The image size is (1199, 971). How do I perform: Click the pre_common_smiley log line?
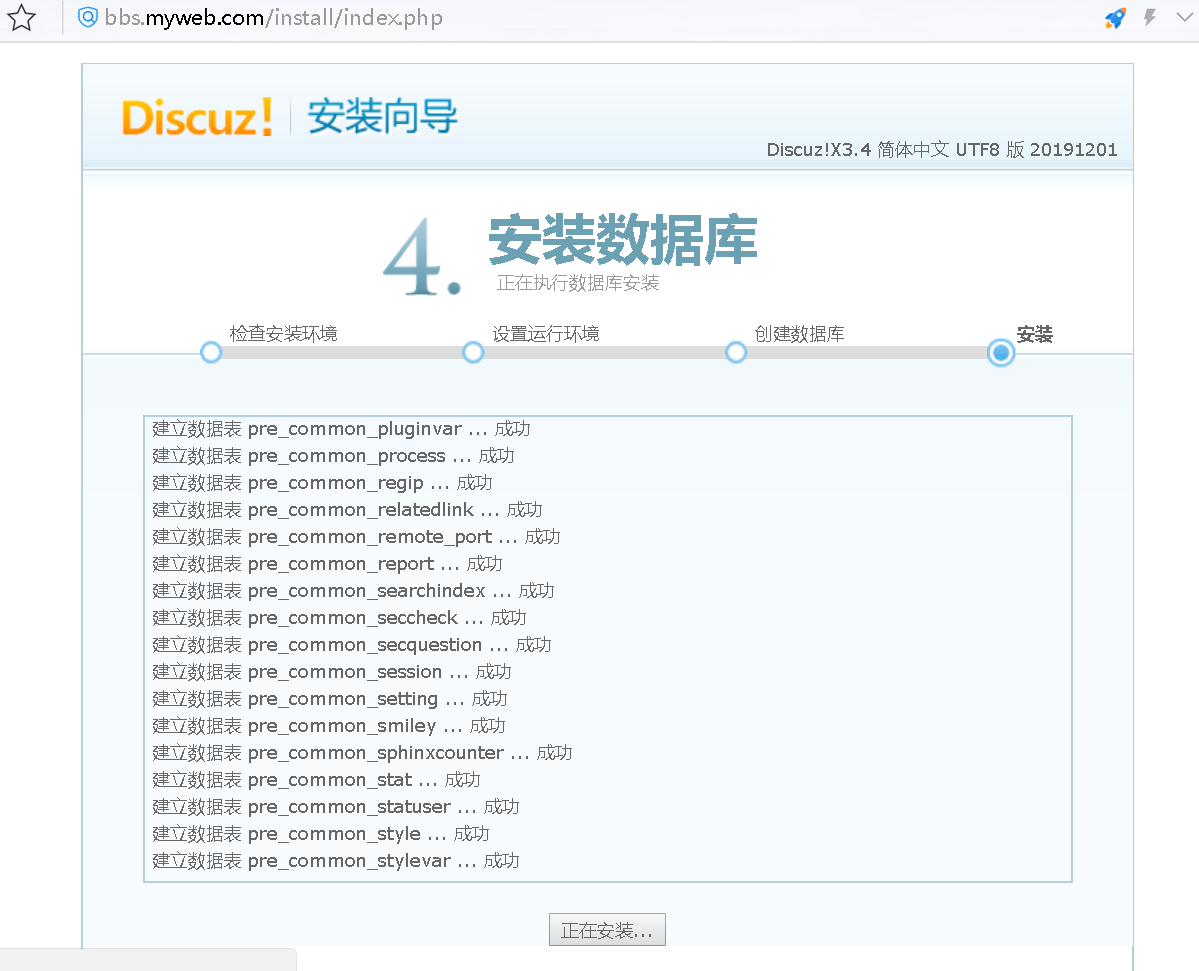point(329,726)
